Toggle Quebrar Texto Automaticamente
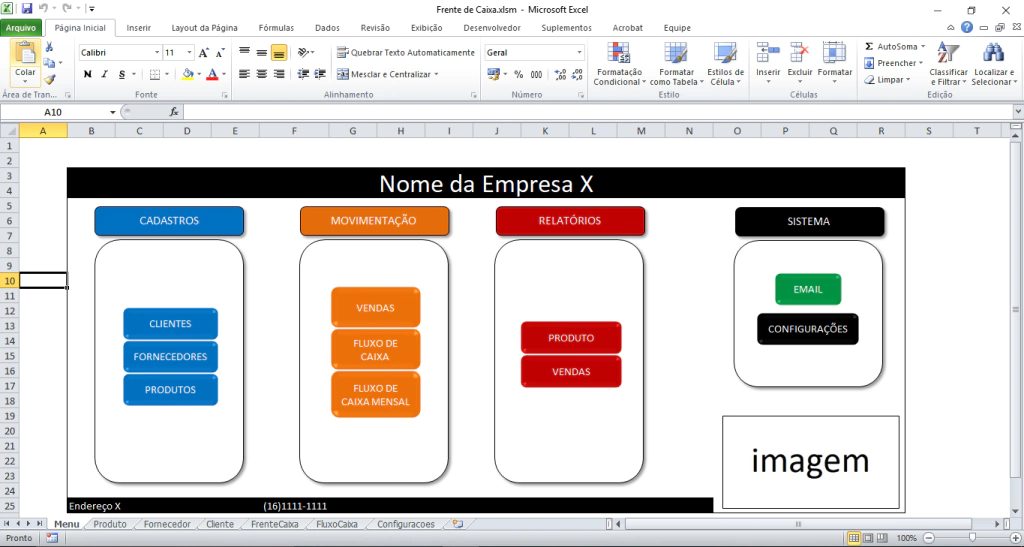The image size is (1024, 547). [405, 52]
